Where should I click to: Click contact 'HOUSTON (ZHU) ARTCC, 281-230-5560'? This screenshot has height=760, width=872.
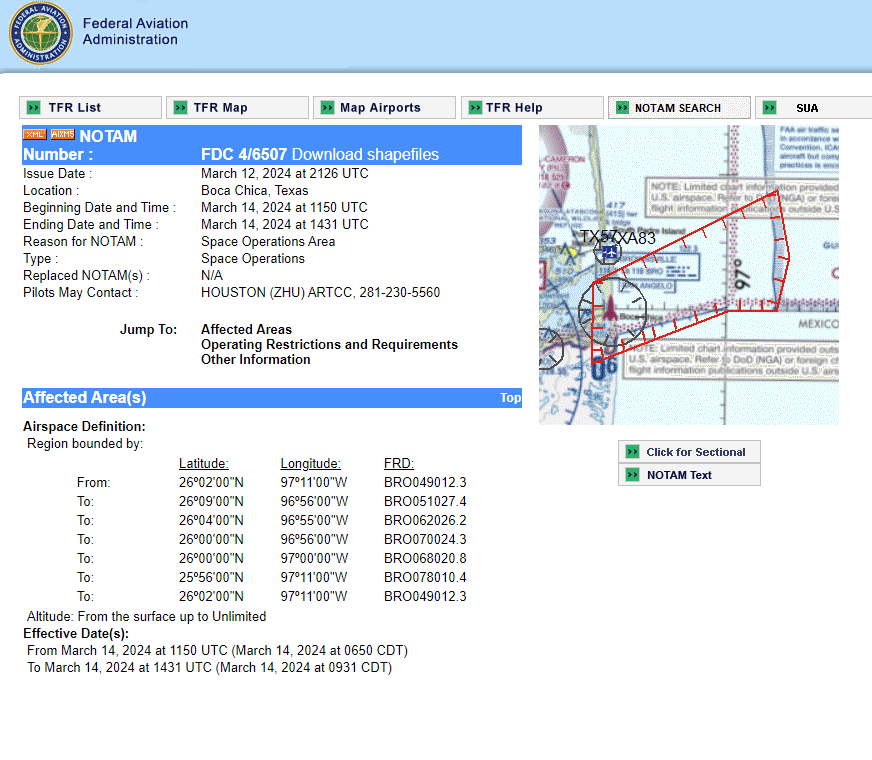320,292
